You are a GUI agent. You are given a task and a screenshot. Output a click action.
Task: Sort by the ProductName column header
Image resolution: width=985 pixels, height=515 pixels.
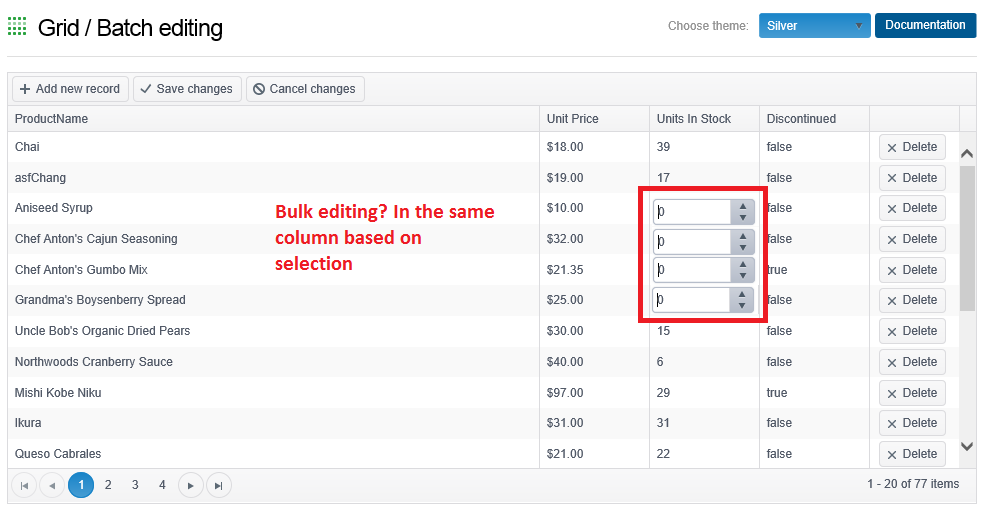pyautogui.click(x=52, y=119)
